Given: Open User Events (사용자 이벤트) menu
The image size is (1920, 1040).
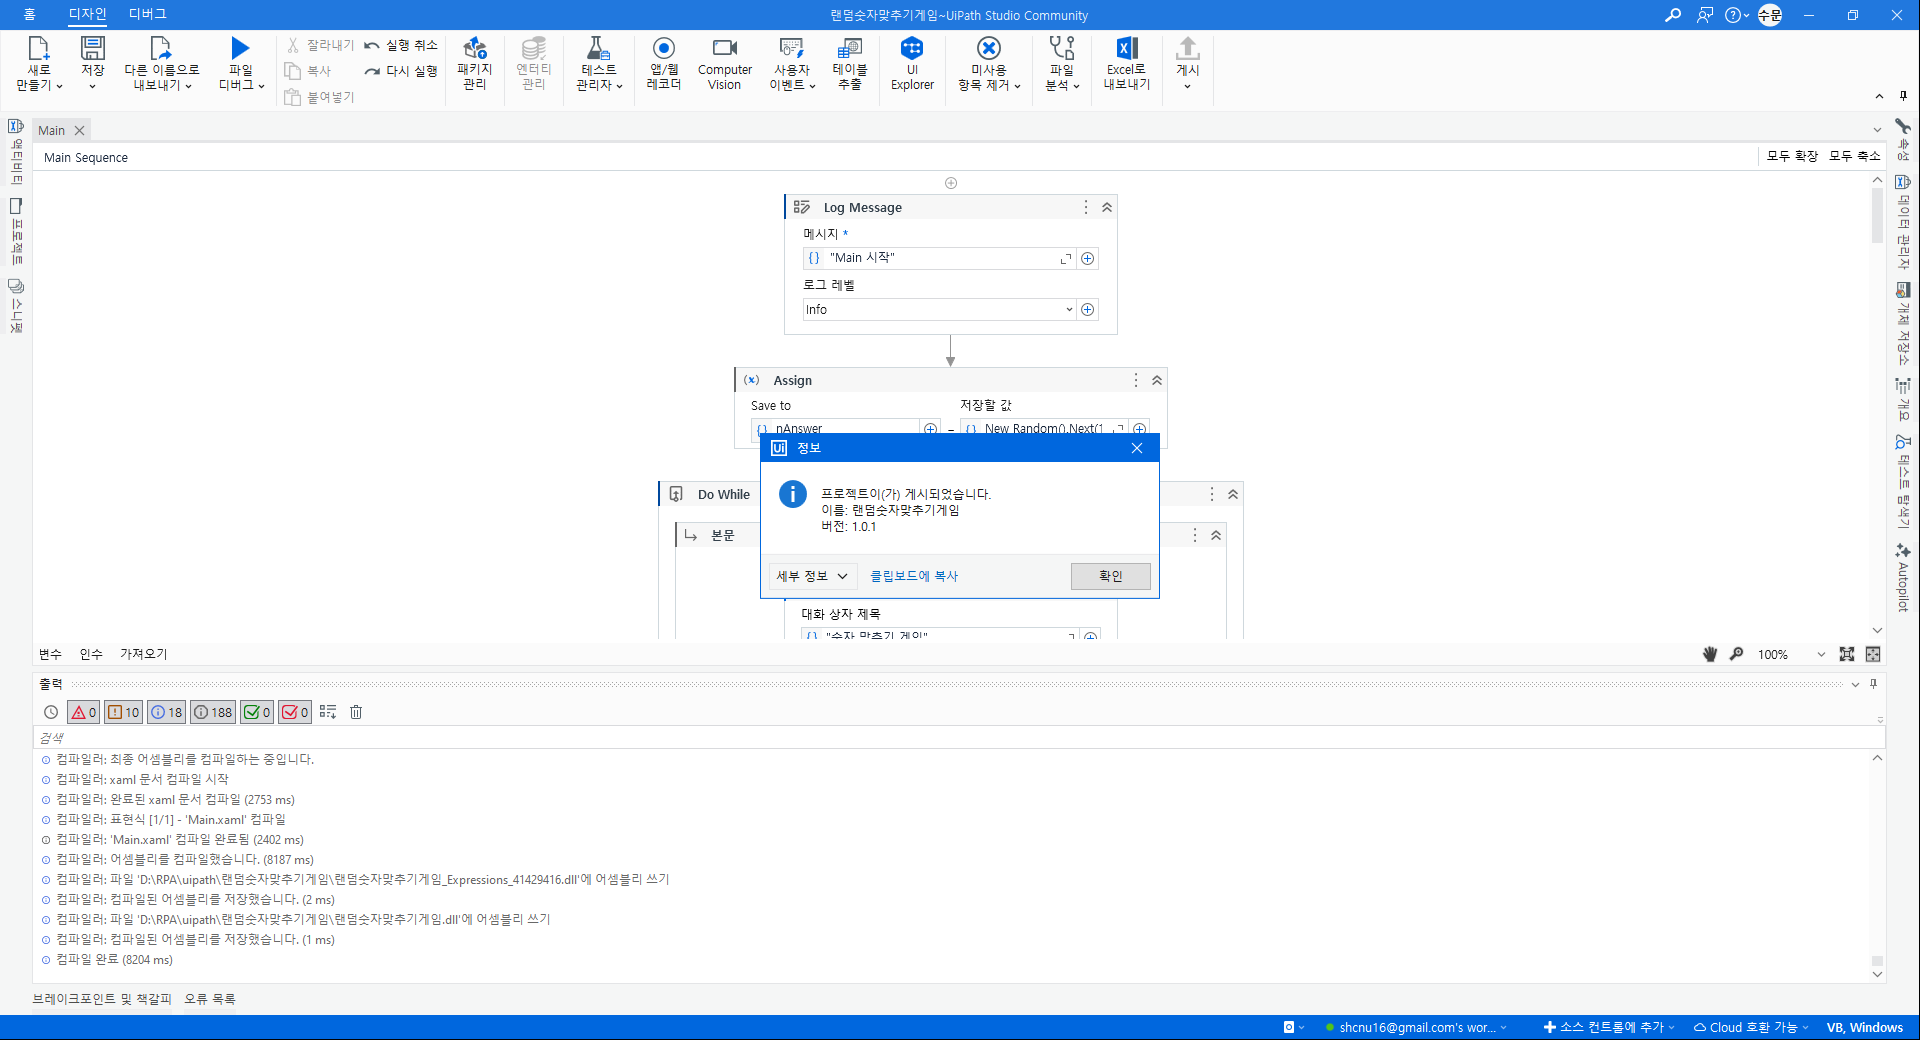Looking at the screenshot, I should pyautogui.click(x=792, y=64).
